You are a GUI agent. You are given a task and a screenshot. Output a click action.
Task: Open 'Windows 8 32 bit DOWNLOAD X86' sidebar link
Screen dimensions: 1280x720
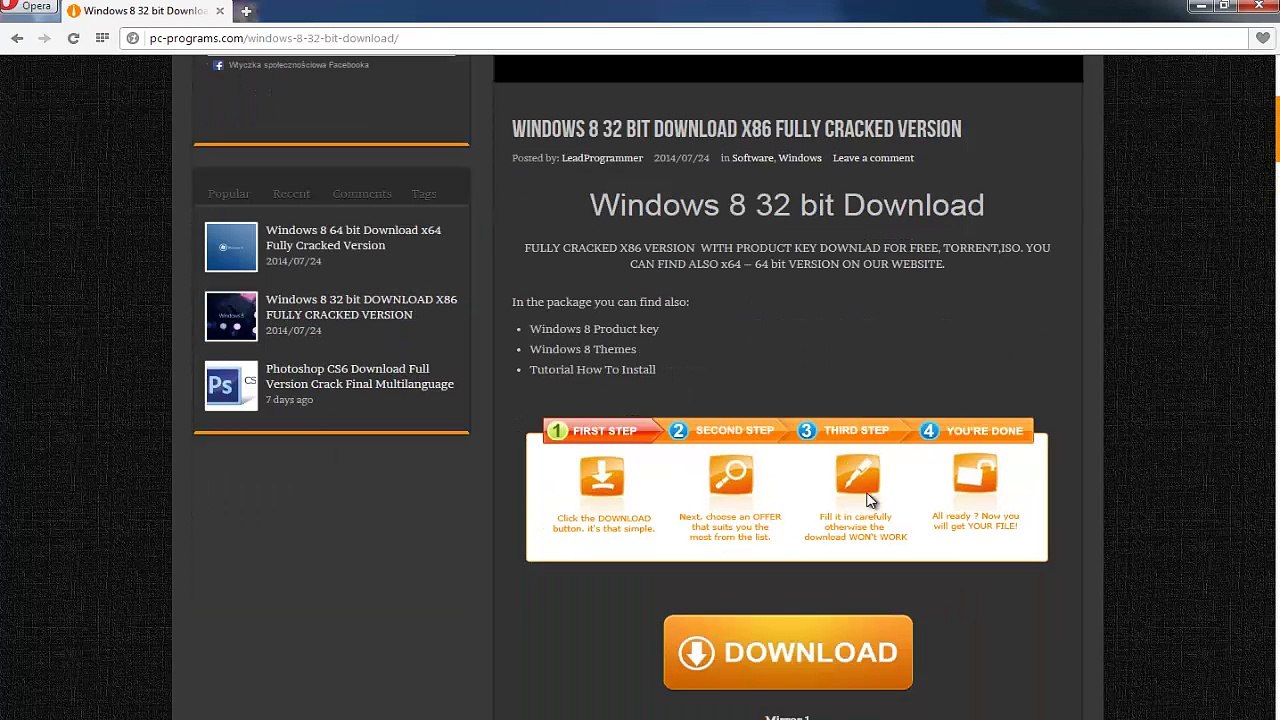tap(361, 306)
